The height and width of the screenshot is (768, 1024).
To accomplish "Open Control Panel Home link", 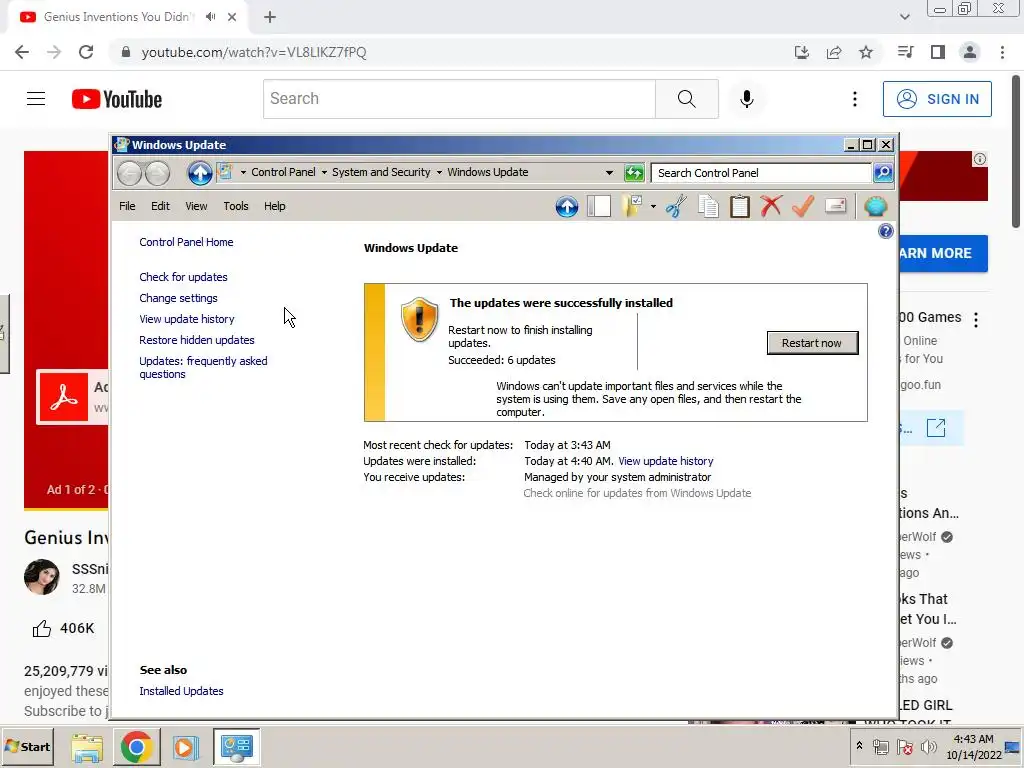I will pos(186,242).
